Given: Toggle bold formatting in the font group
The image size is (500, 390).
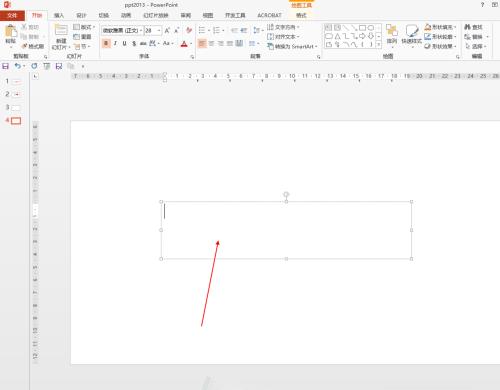Looking at the screenshot, I should coord(106,43).
